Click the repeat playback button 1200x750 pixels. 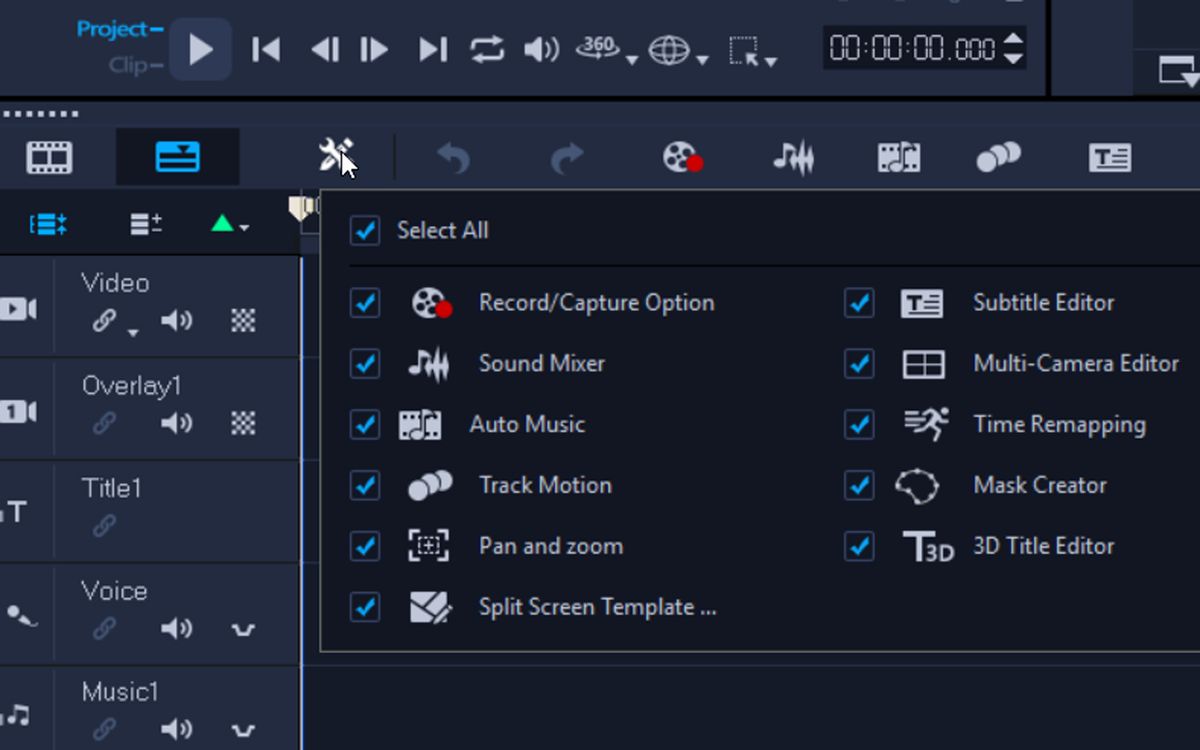(487, 47)
